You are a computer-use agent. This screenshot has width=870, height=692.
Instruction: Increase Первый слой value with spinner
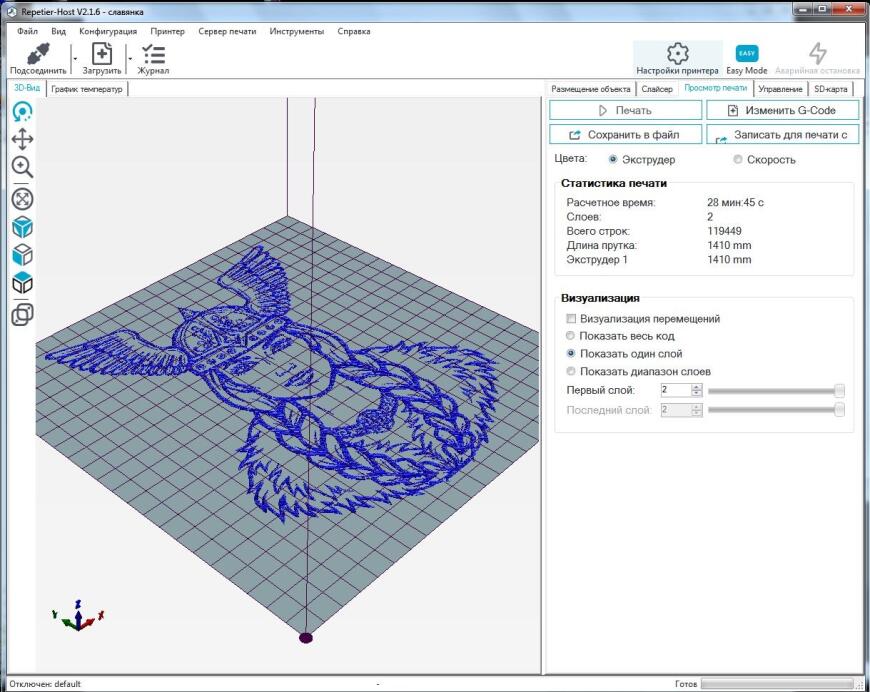696,387
